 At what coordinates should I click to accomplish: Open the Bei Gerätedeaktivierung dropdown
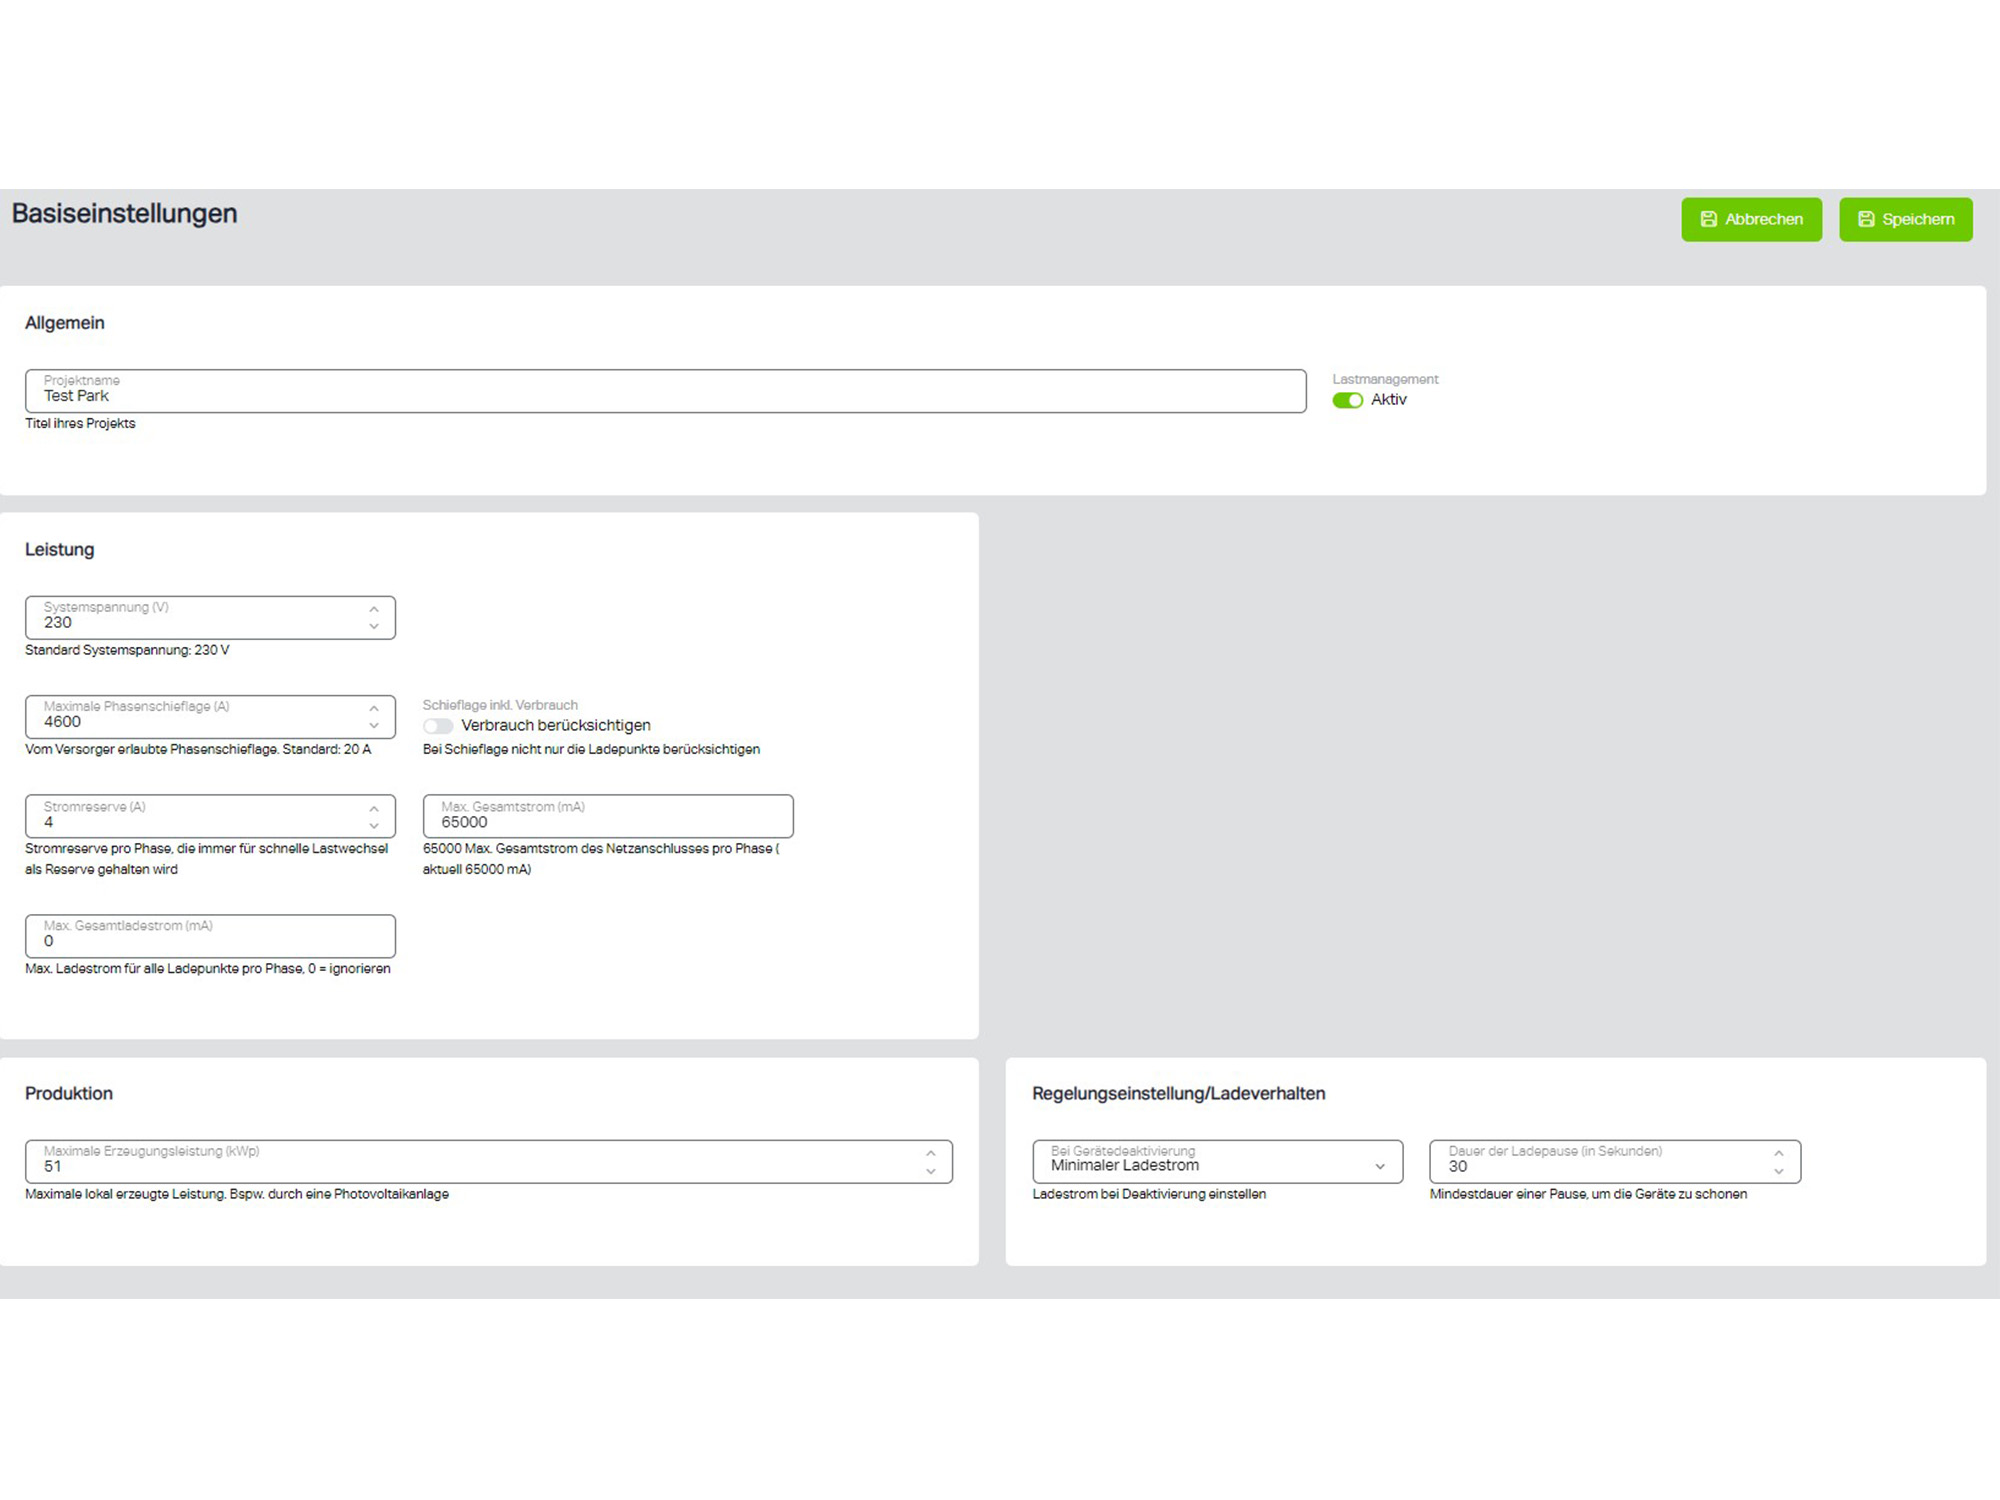pyautogui.click(x=1217, y=1162)
